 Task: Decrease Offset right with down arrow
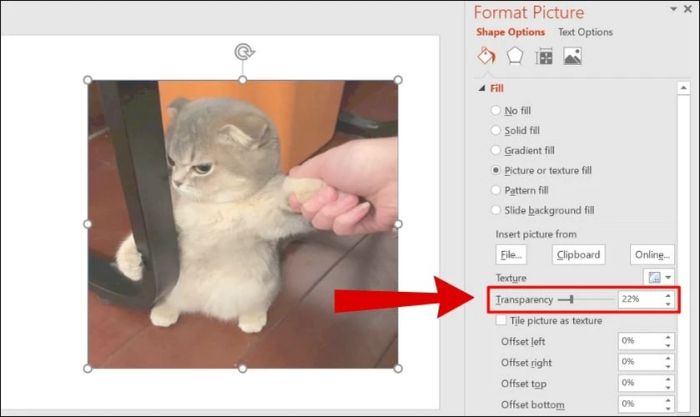pos(668,367)
